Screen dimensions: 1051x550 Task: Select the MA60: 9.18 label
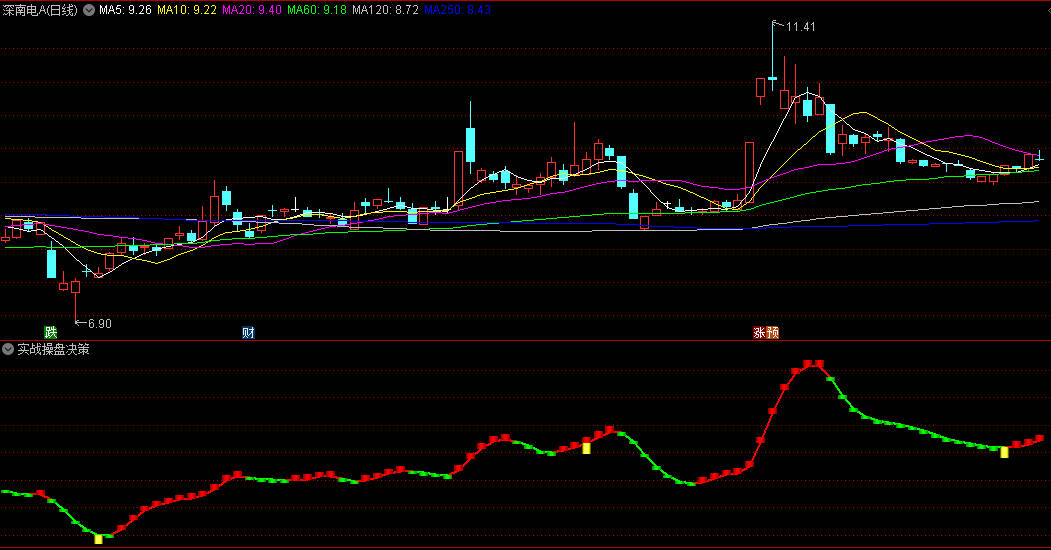click(x=316, y=10)
